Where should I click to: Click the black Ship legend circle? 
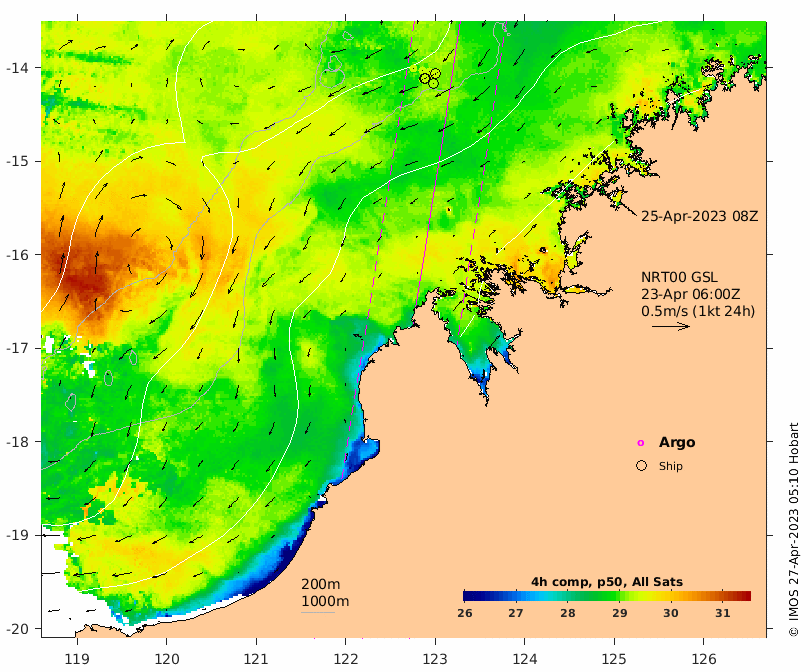pyautogui.click(x=641, y=466)
